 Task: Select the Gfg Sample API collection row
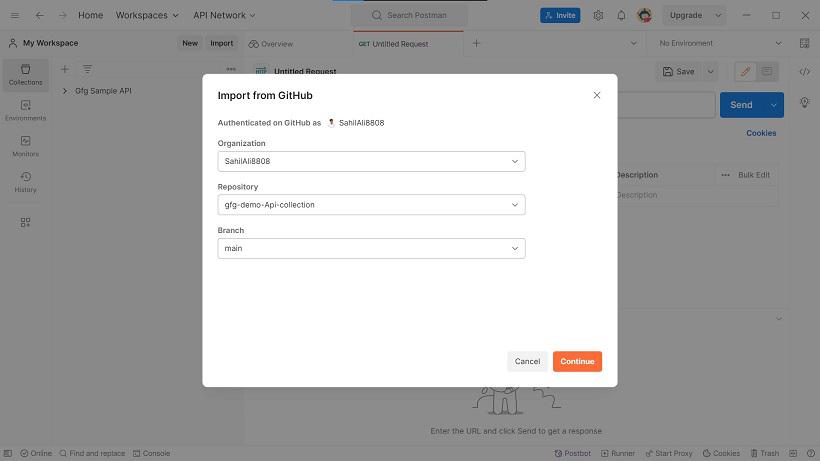(x=148, y=91)
